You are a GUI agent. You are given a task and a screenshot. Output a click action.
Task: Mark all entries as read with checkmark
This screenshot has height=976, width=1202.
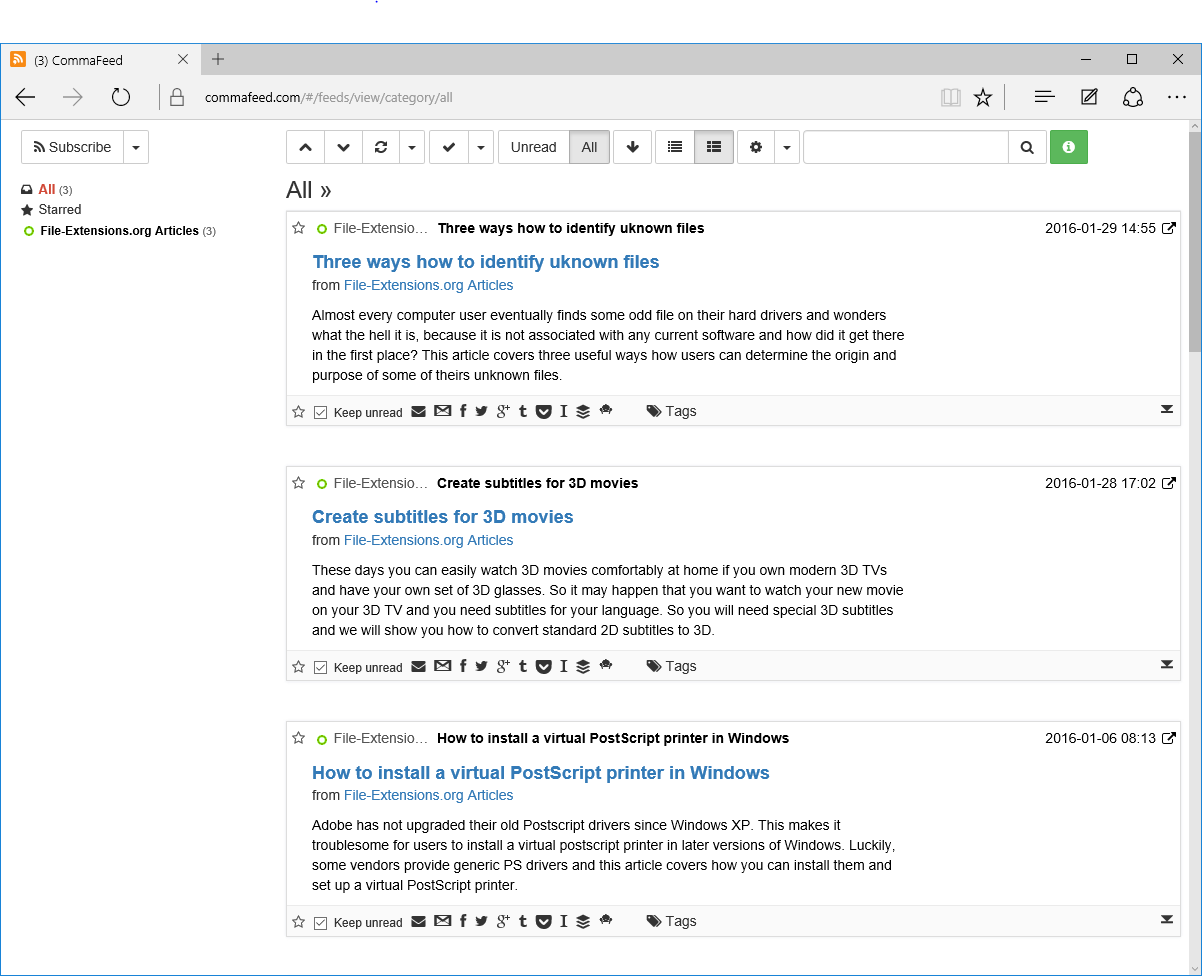pyautogui.click(x=449, y=147)
